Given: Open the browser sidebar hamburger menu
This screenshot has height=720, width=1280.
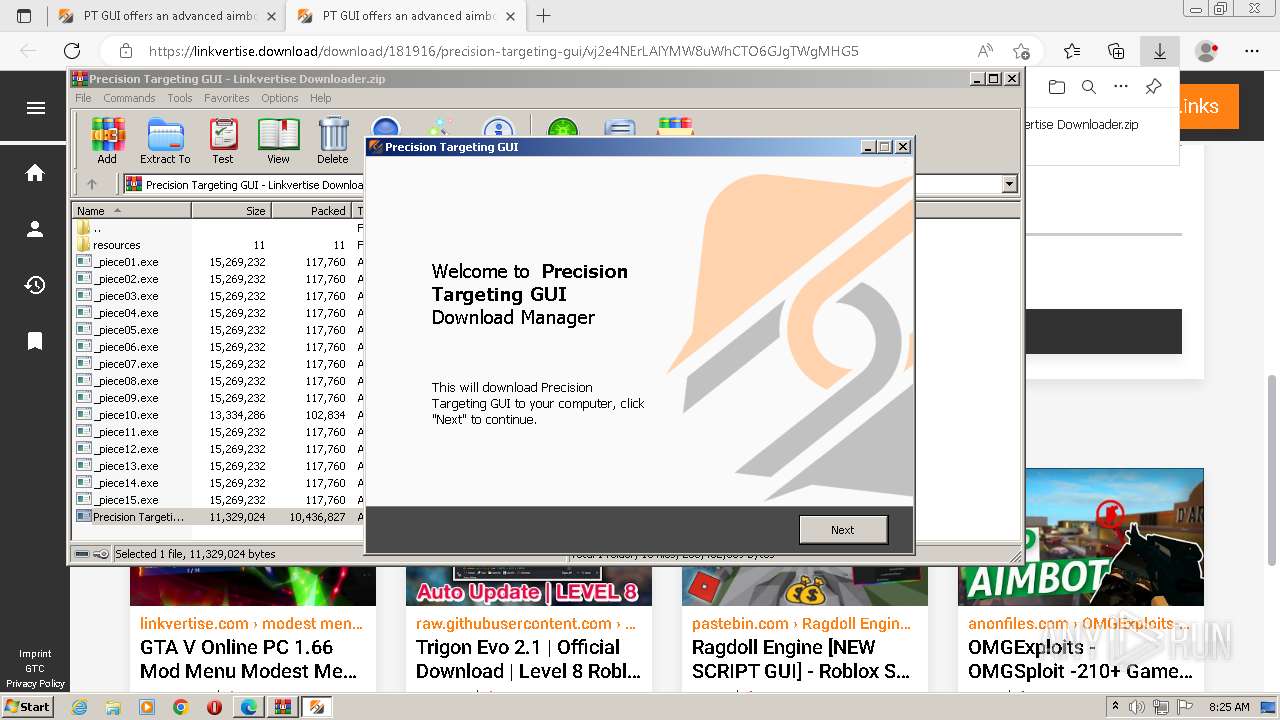Looking at the screenshot, I should (x=36, y=108).
